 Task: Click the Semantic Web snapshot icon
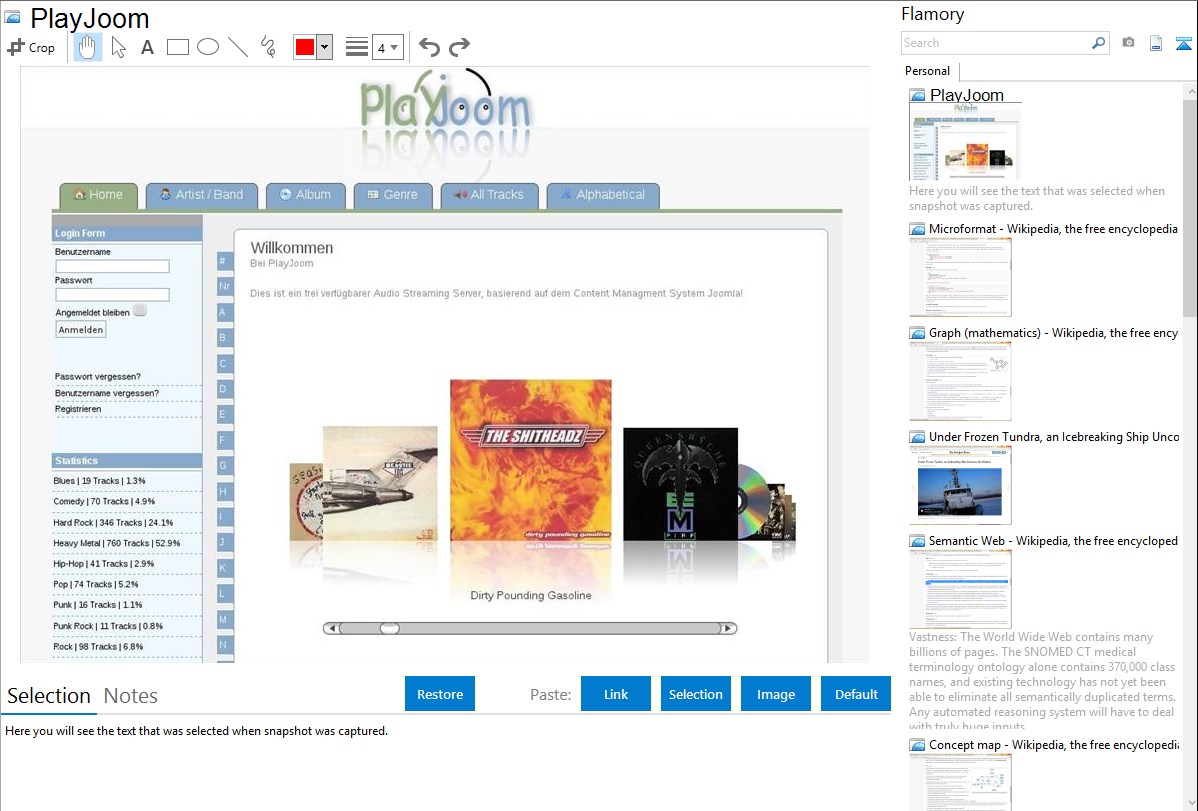[x=917, y=541]
